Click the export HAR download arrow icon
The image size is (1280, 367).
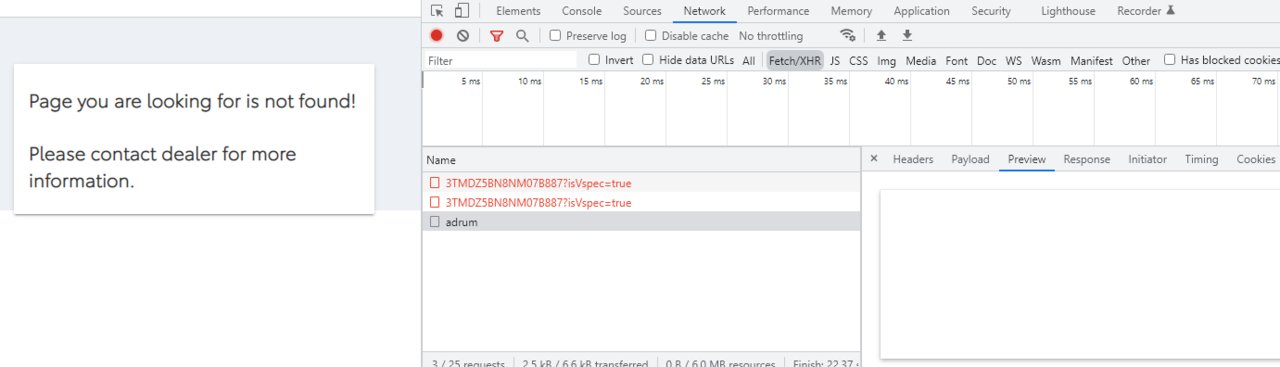[x=907, y=35]
